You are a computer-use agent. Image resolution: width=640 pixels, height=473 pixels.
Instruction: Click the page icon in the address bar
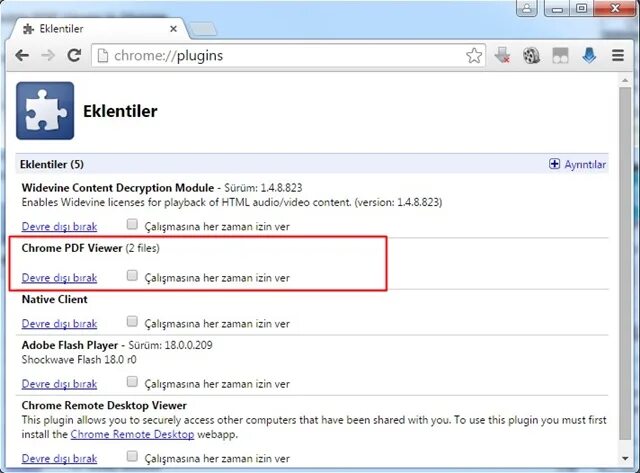tap(103, 56)
